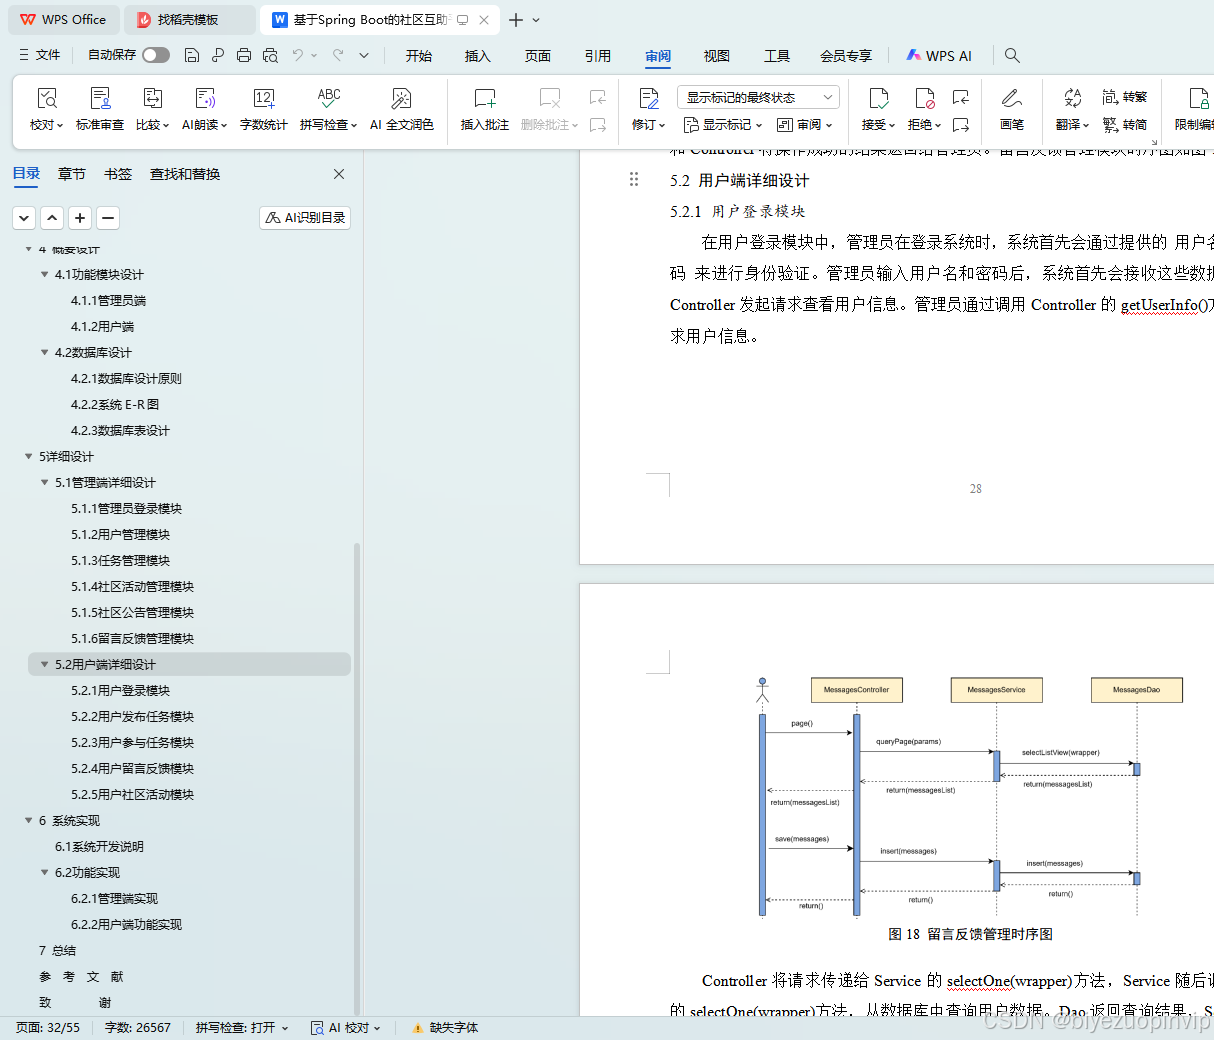Viewport: 1214px width, 1040px height.
Task: Click the print icon in quick toolbar
Action: point(244,55)
